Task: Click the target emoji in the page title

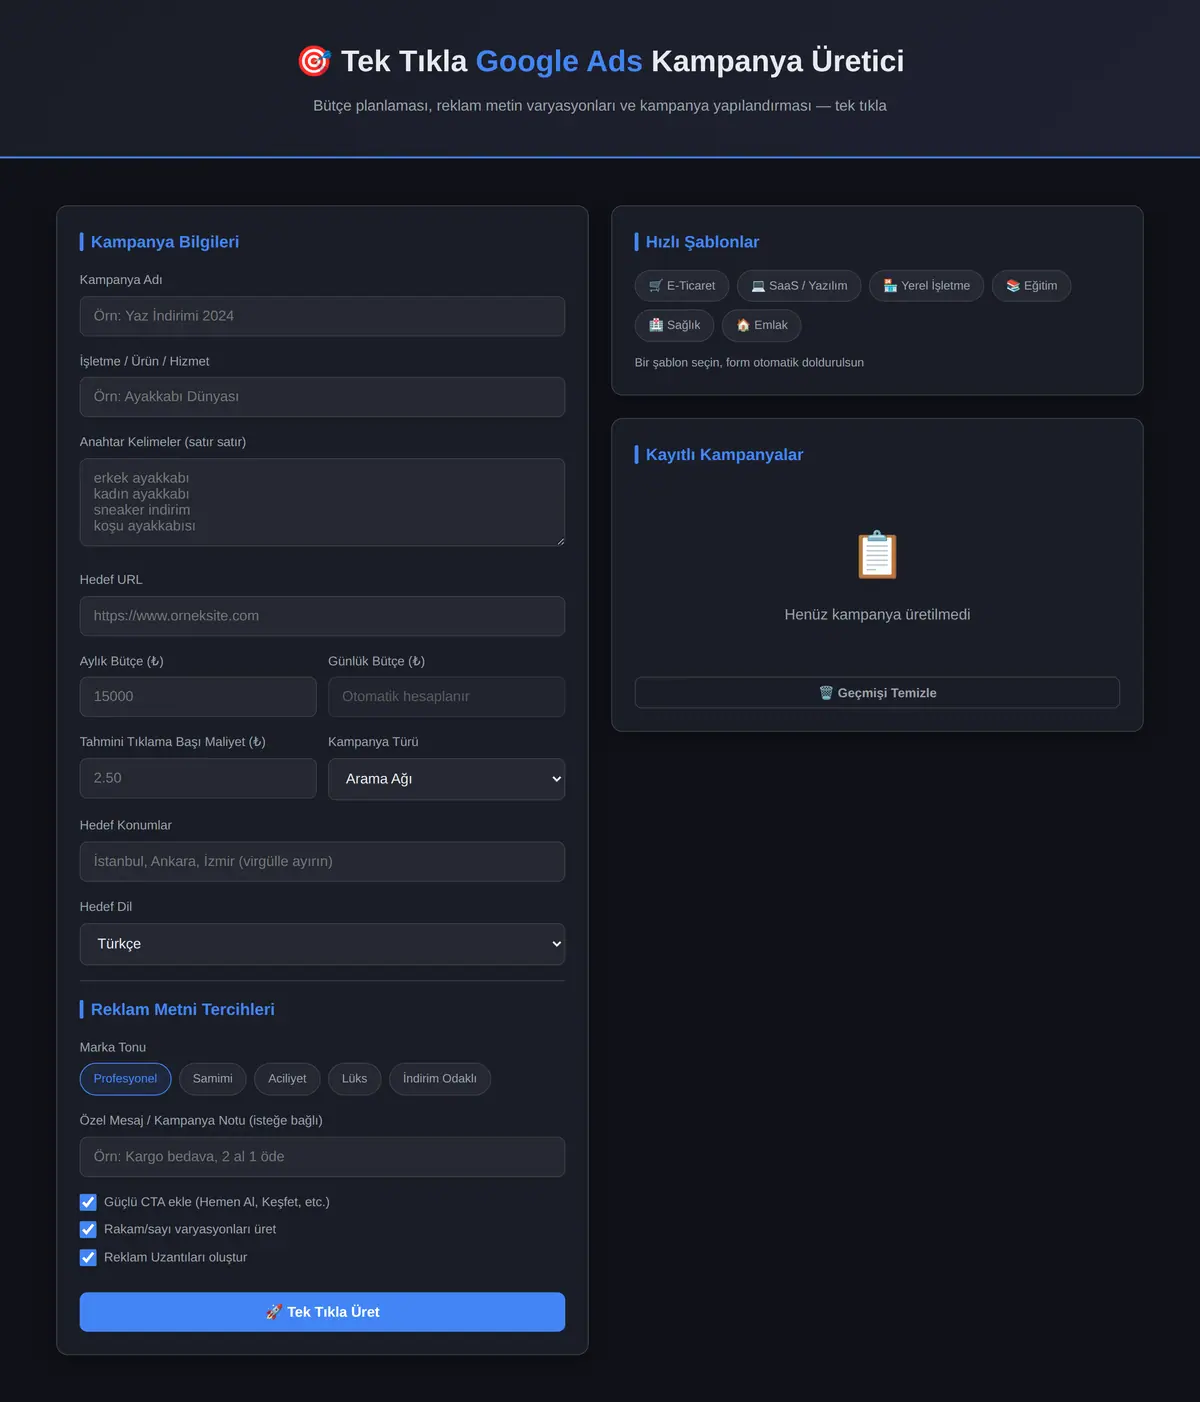Action: pyautogui.click(x=314, y=61)
